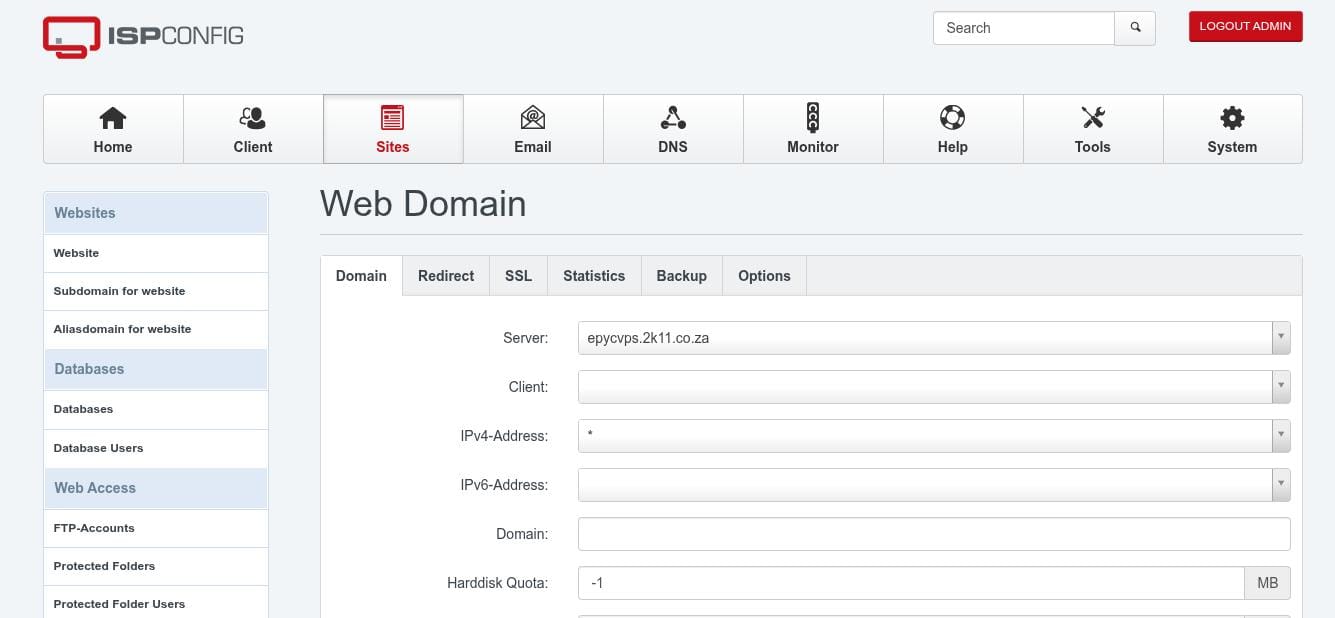Image resolution: width=1335 pixels, height=618 pixels.
Task: Click the search magnifier button
Action: point(1135,28)
